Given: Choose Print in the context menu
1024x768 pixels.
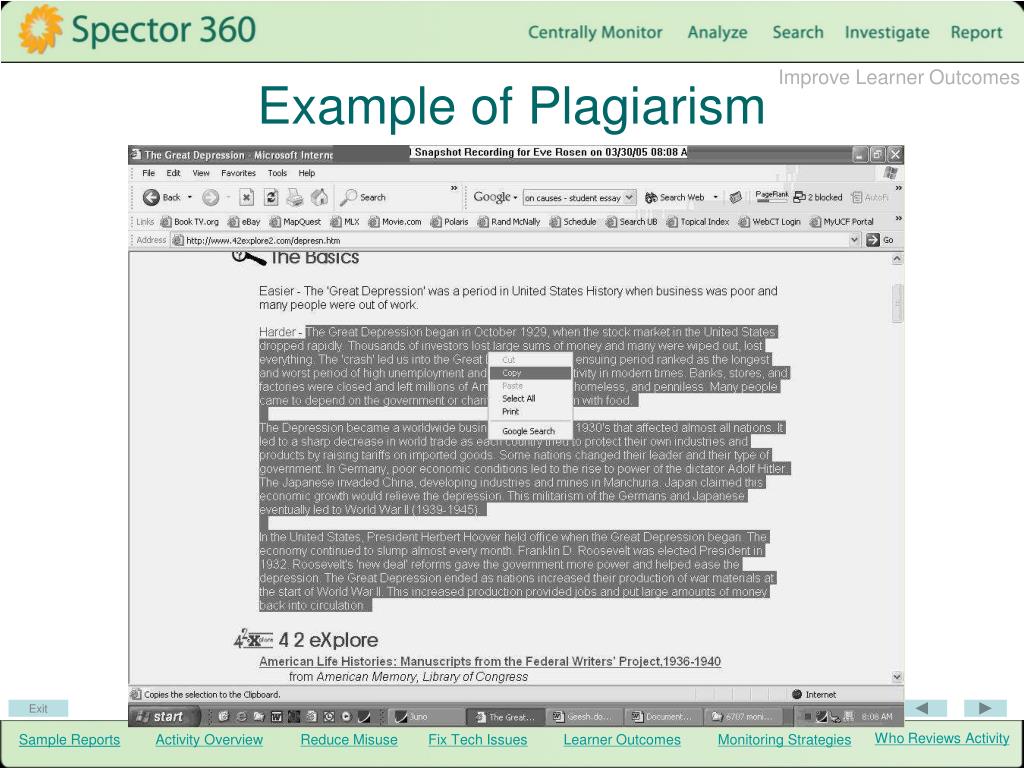Looking at the screenshot, I should tap(530, 411).
